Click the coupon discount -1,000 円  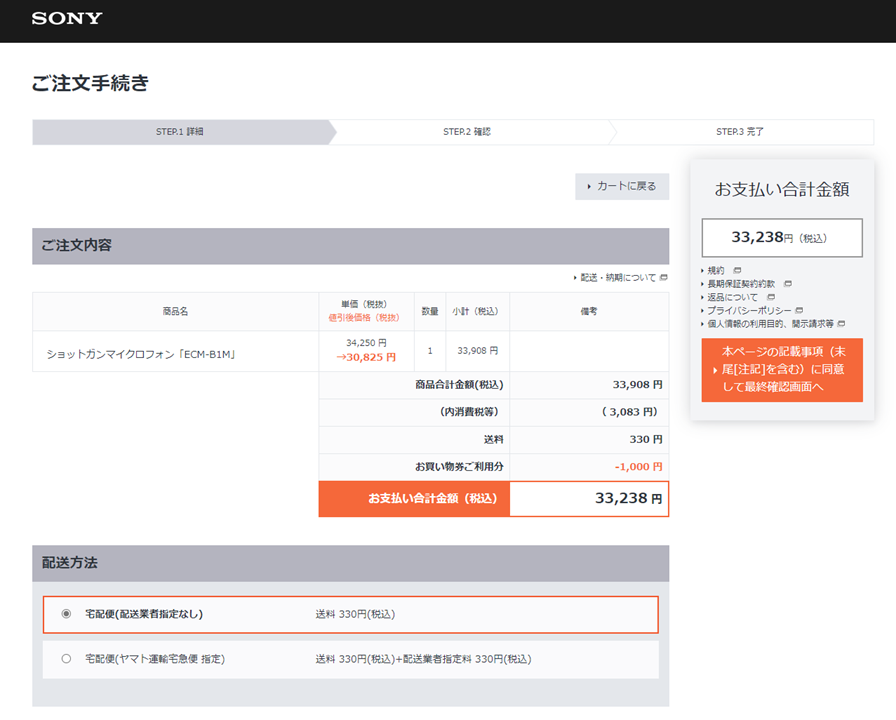639,467
